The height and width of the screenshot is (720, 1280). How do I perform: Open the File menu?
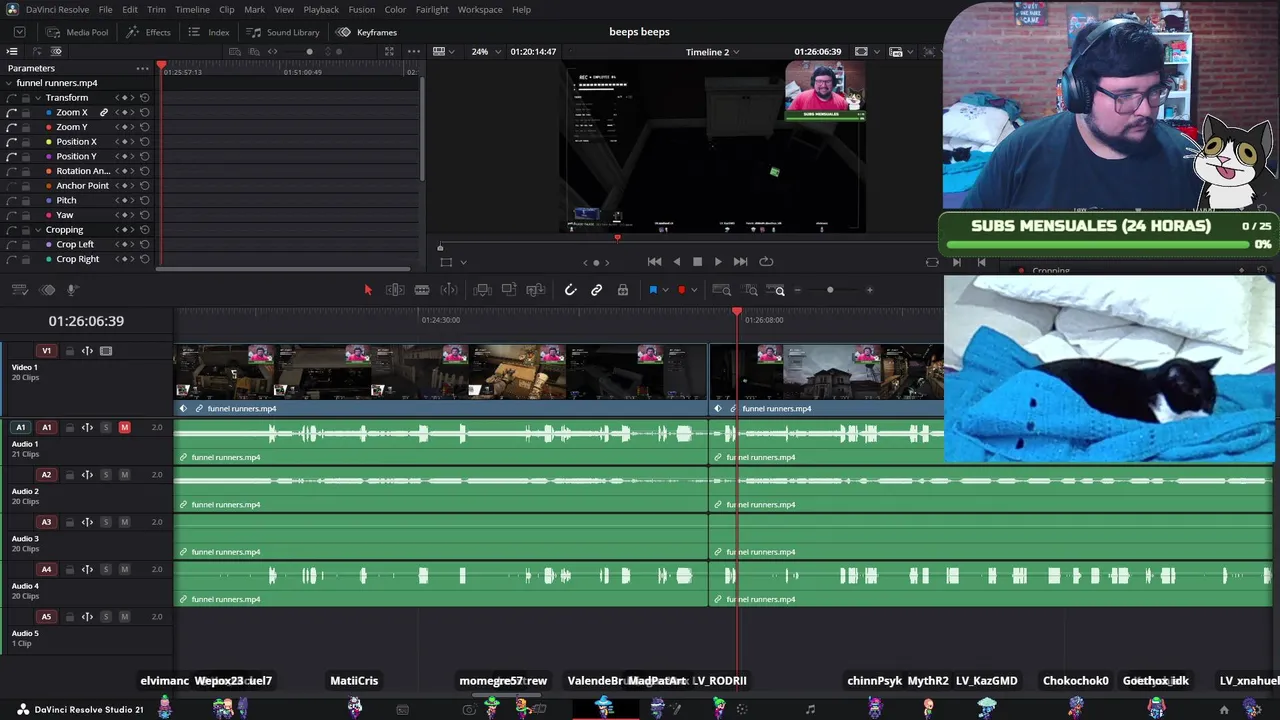[x=105, y=9]
